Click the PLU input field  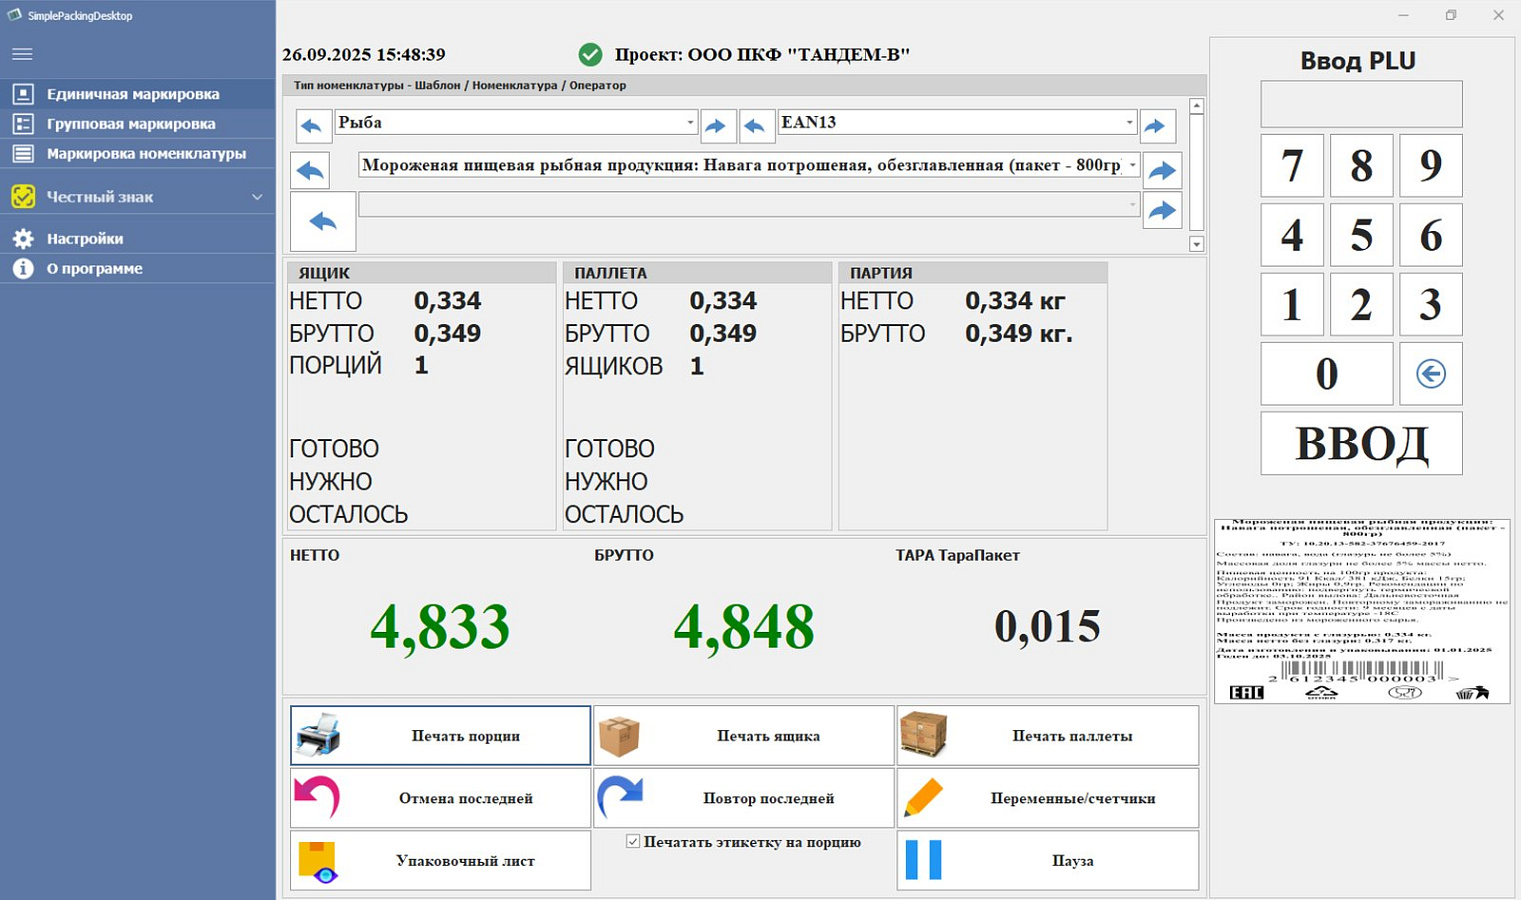click(1361, 104)
